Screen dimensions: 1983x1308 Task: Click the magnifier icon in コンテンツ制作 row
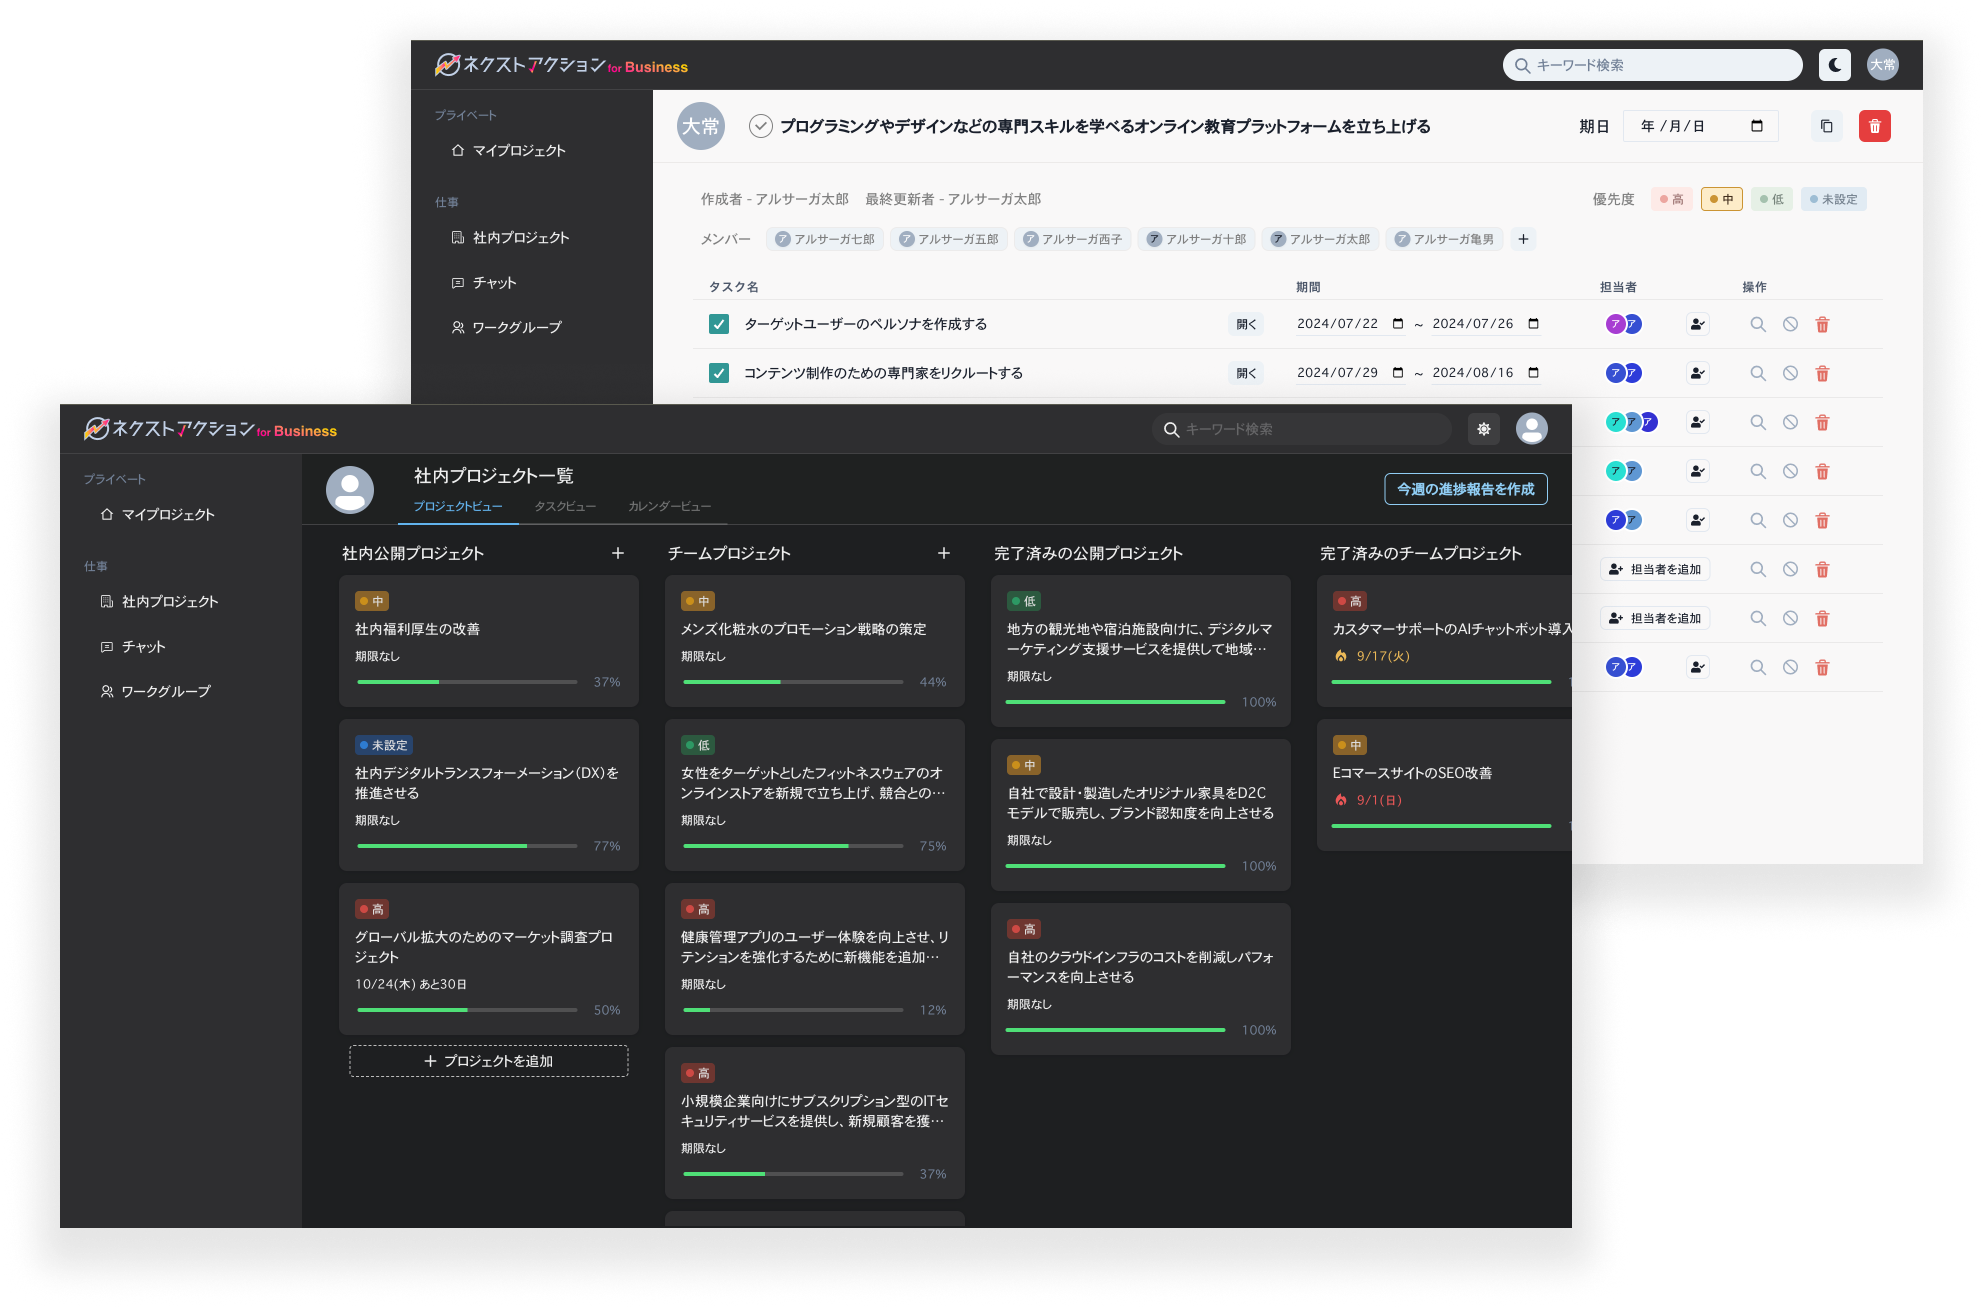coord(1757,373)
